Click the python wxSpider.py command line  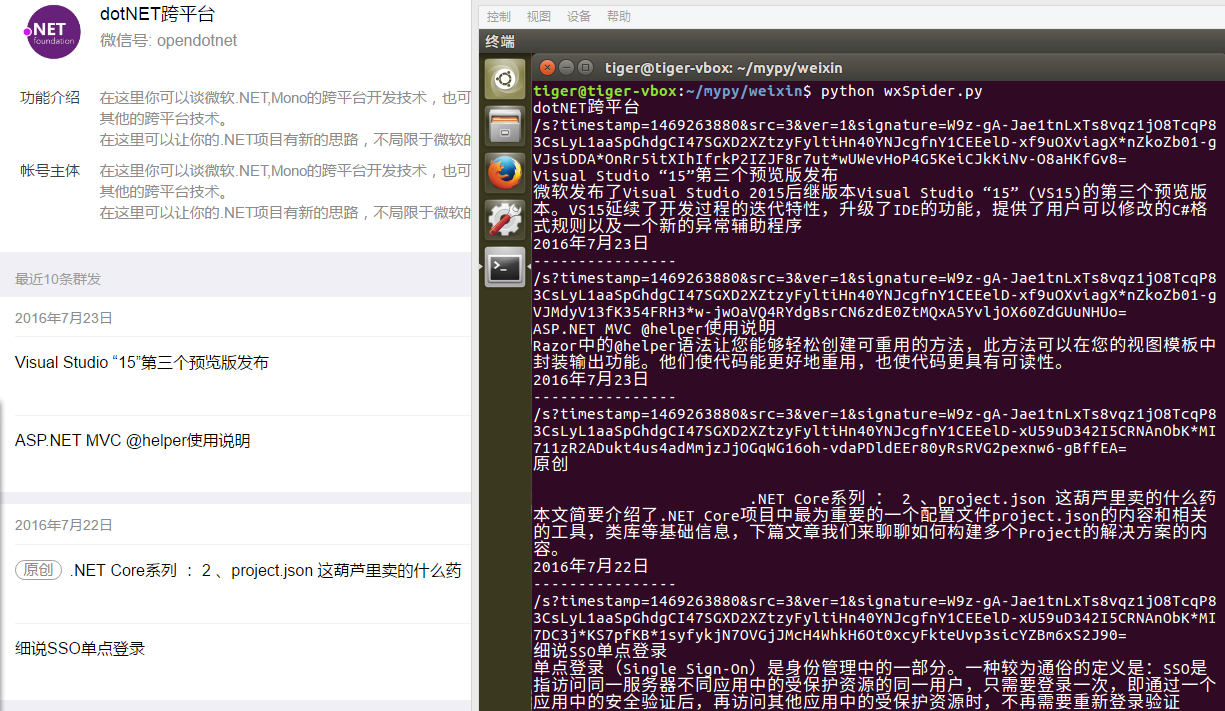901,91
